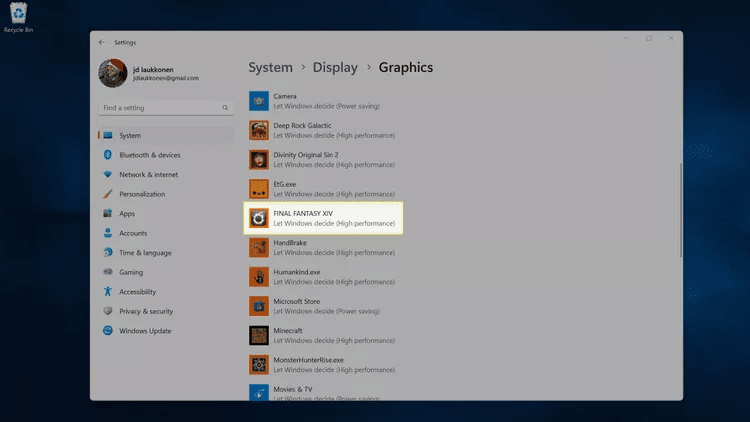Click the Minecraft app icon
750x422 pixels.
tap(259, 335)
